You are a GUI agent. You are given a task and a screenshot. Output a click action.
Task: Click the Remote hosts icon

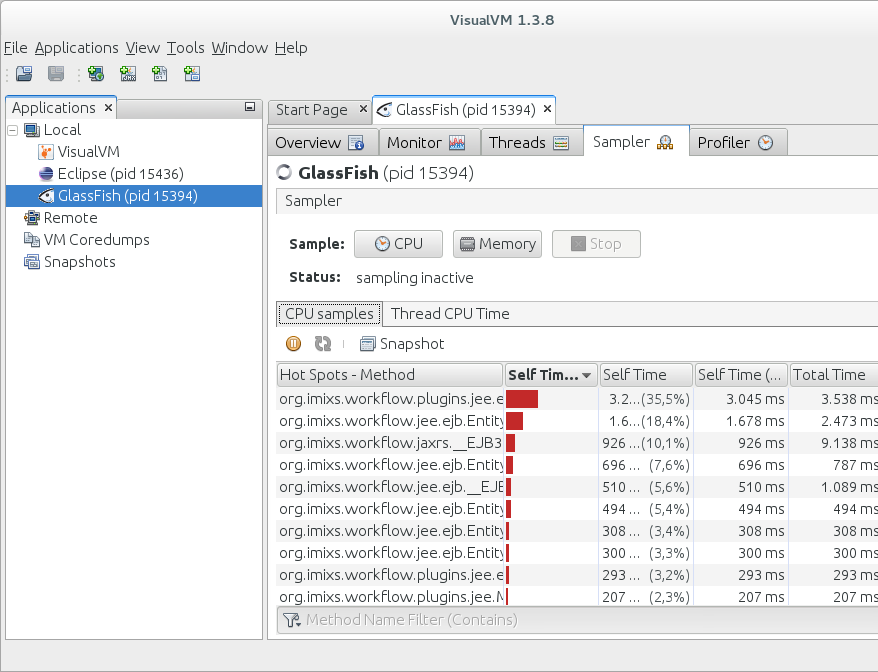(32, 217)
